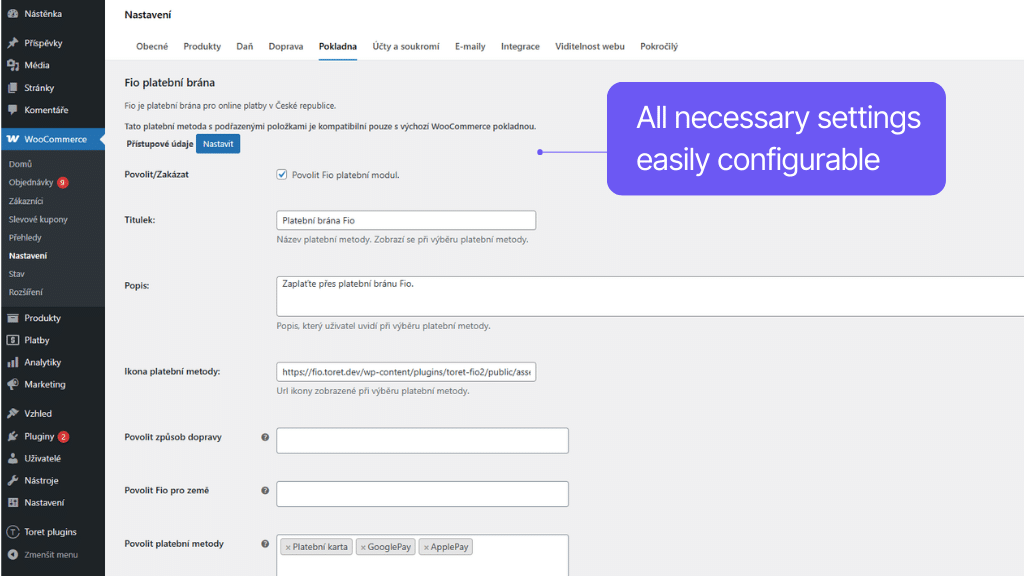Image resolution: width=1024 pixels, height=576 pixels.
Task: Click the Marketing megaphone icon
Action: coord(13,384)
